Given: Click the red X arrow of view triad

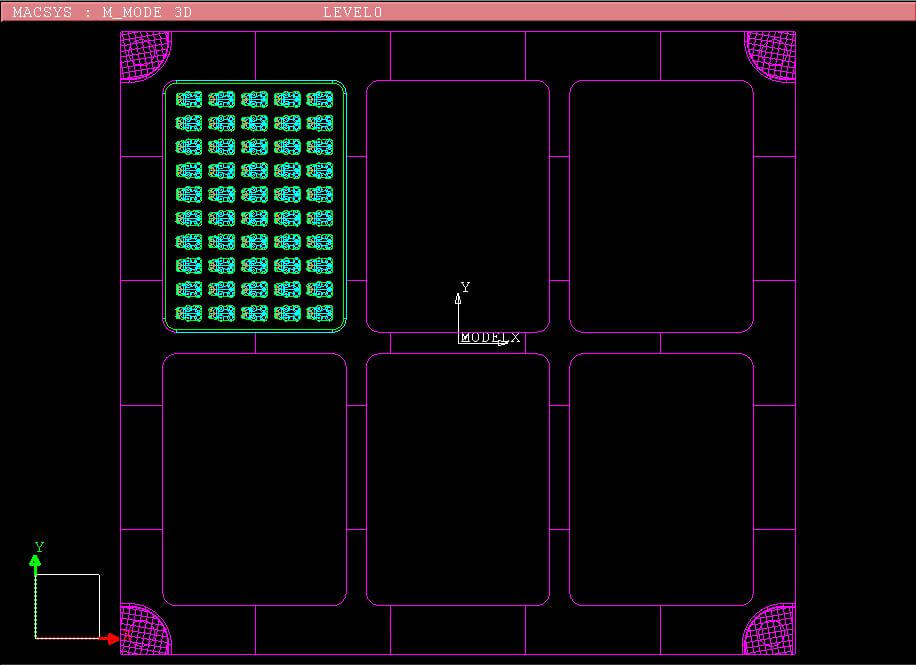Looking at the screenshot, I should tap(109, 639).
